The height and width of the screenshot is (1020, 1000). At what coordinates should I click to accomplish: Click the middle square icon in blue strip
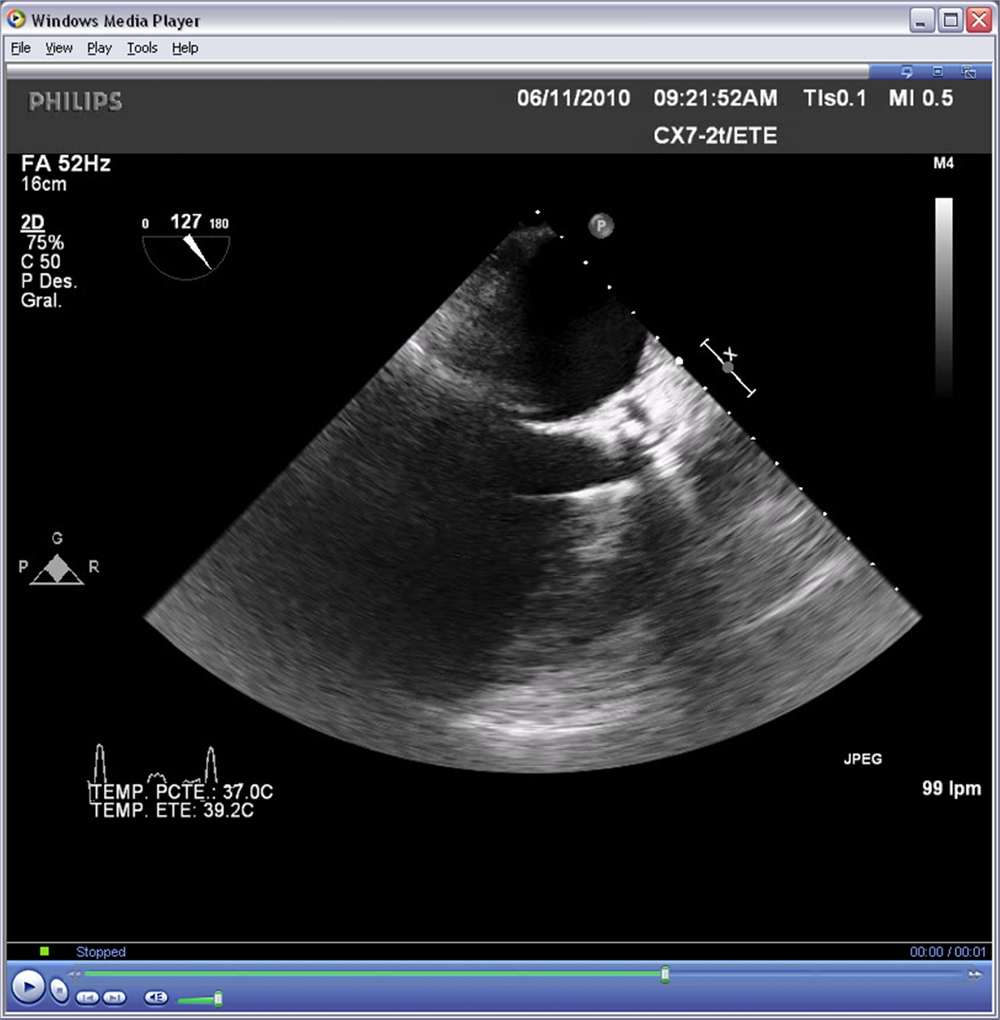[x=938, y=72]
